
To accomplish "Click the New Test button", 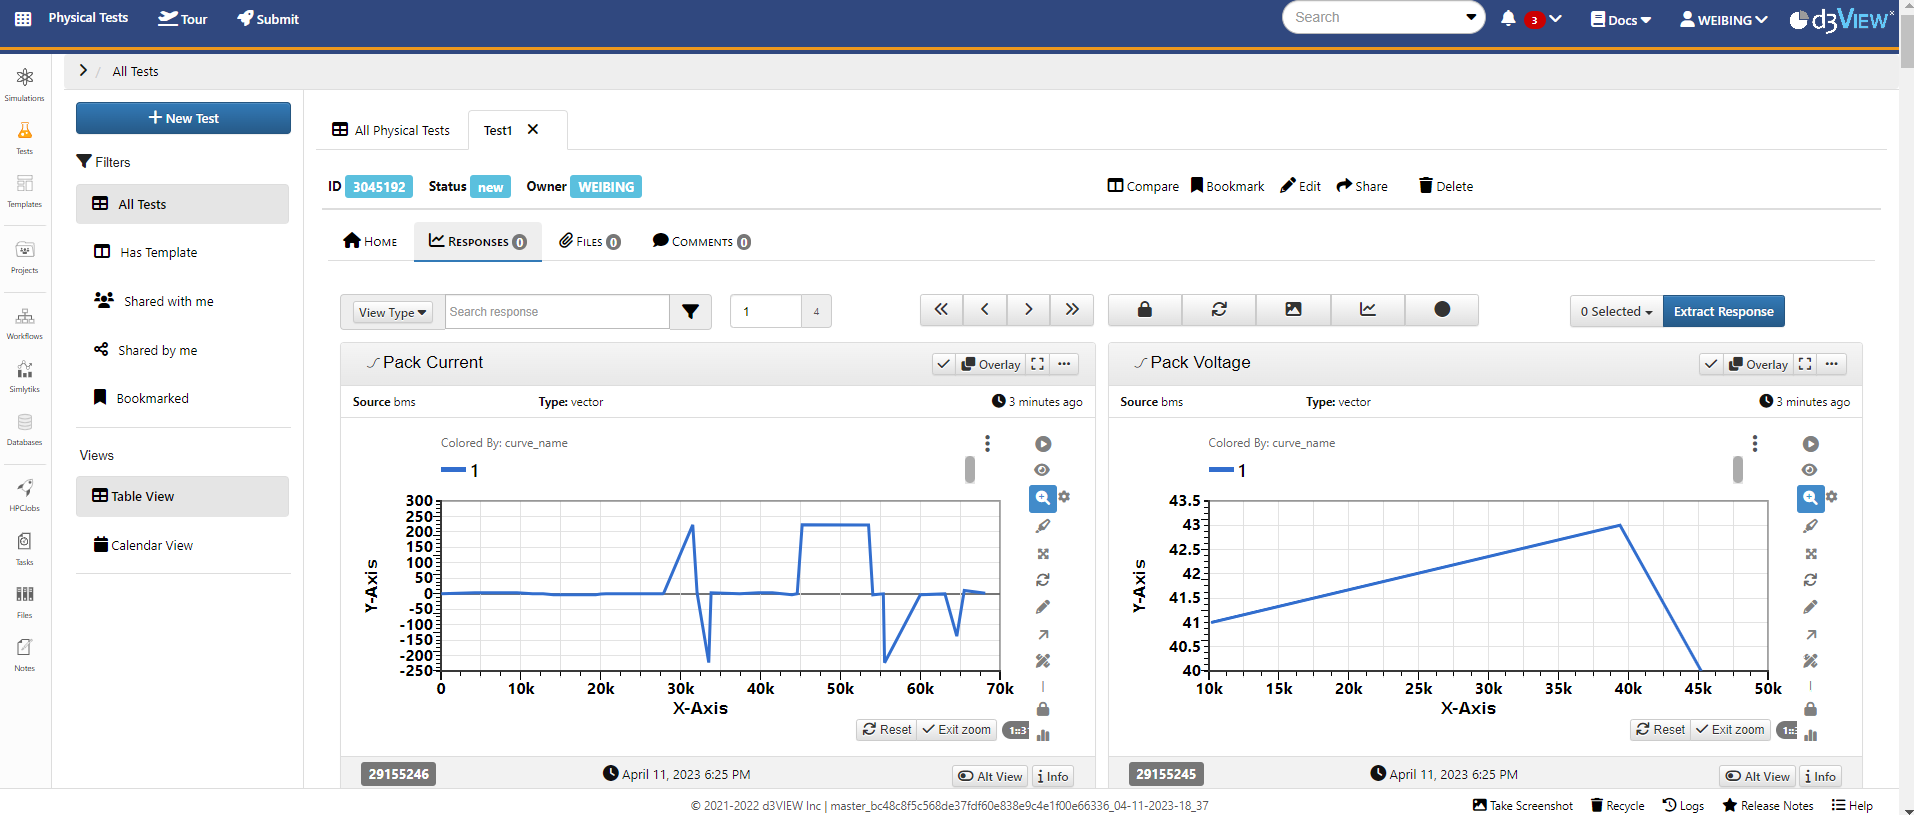I will [184, 118].
